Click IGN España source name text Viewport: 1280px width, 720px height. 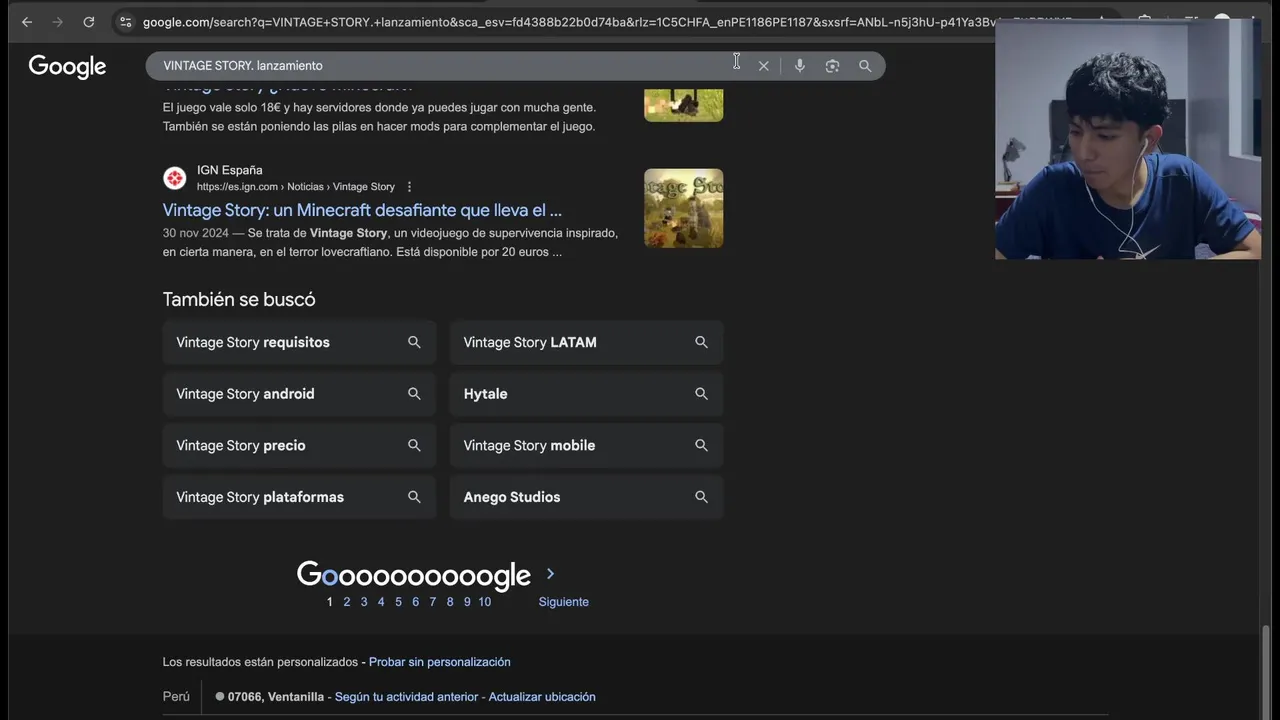tap(230, 170)
